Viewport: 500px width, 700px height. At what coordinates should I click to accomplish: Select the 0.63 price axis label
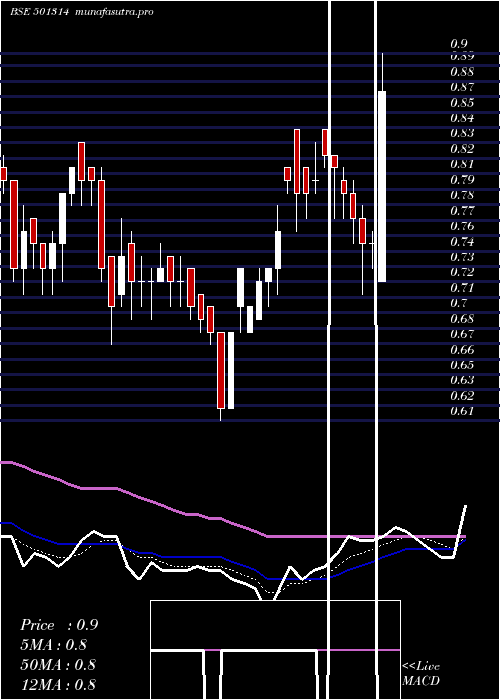pos(462,380)
